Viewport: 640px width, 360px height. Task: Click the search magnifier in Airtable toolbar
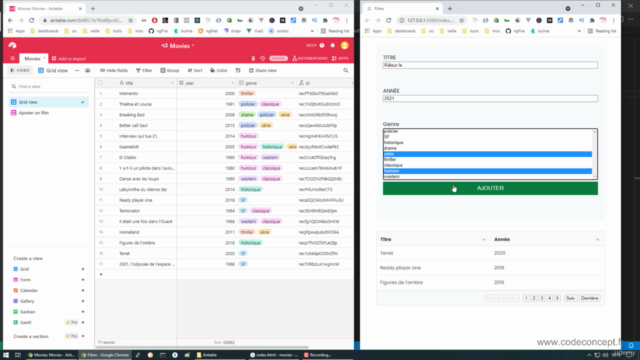click(346, 70)
